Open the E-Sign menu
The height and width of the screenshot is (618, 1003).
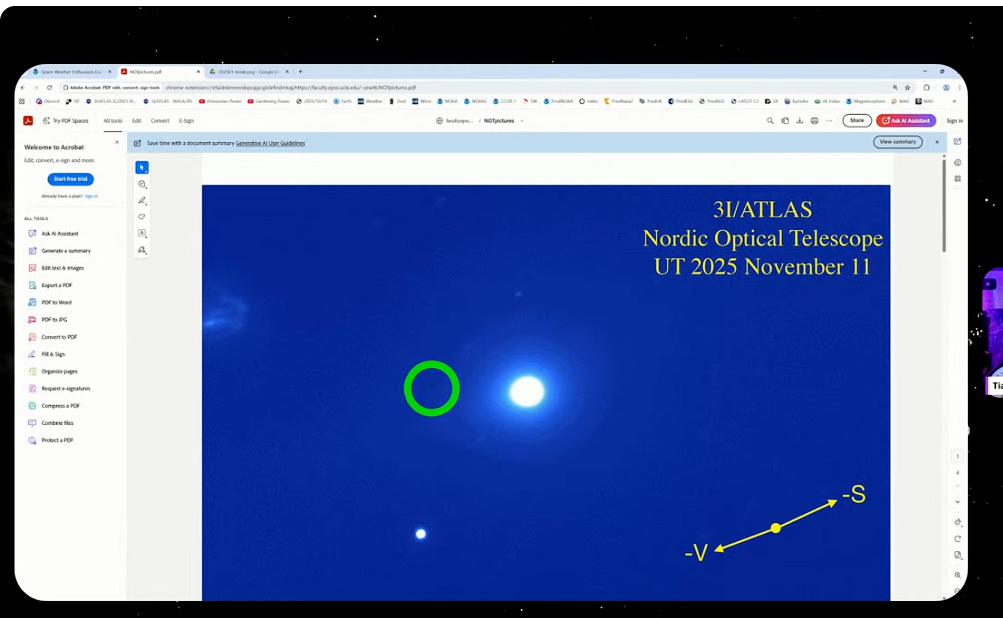[x=186, y=120]
